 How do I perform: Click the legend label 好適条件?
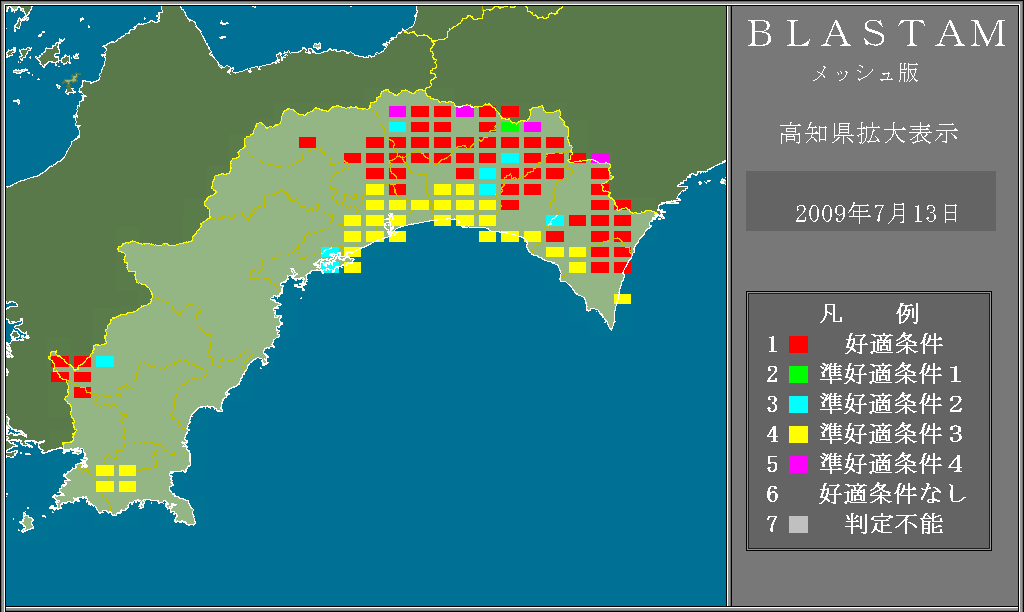point(894,344)
